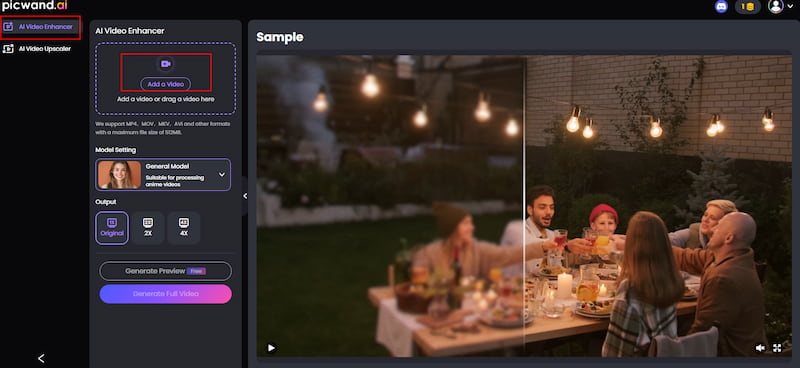Screen dimensions: 800x368
Task: Click the 'Output' label
Action: tap(106, 202)
